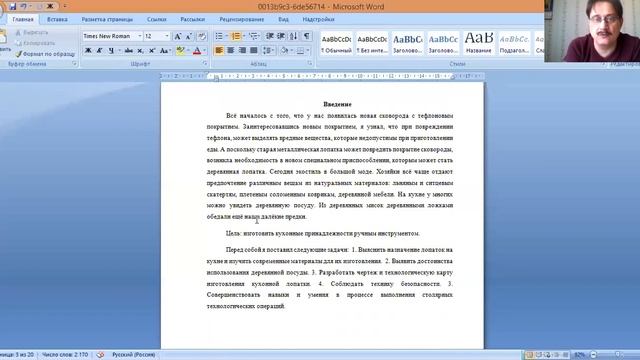The width and height of the screenshot is (640, 360).
Task: Click the zoom out minus button
Action: 593,355
